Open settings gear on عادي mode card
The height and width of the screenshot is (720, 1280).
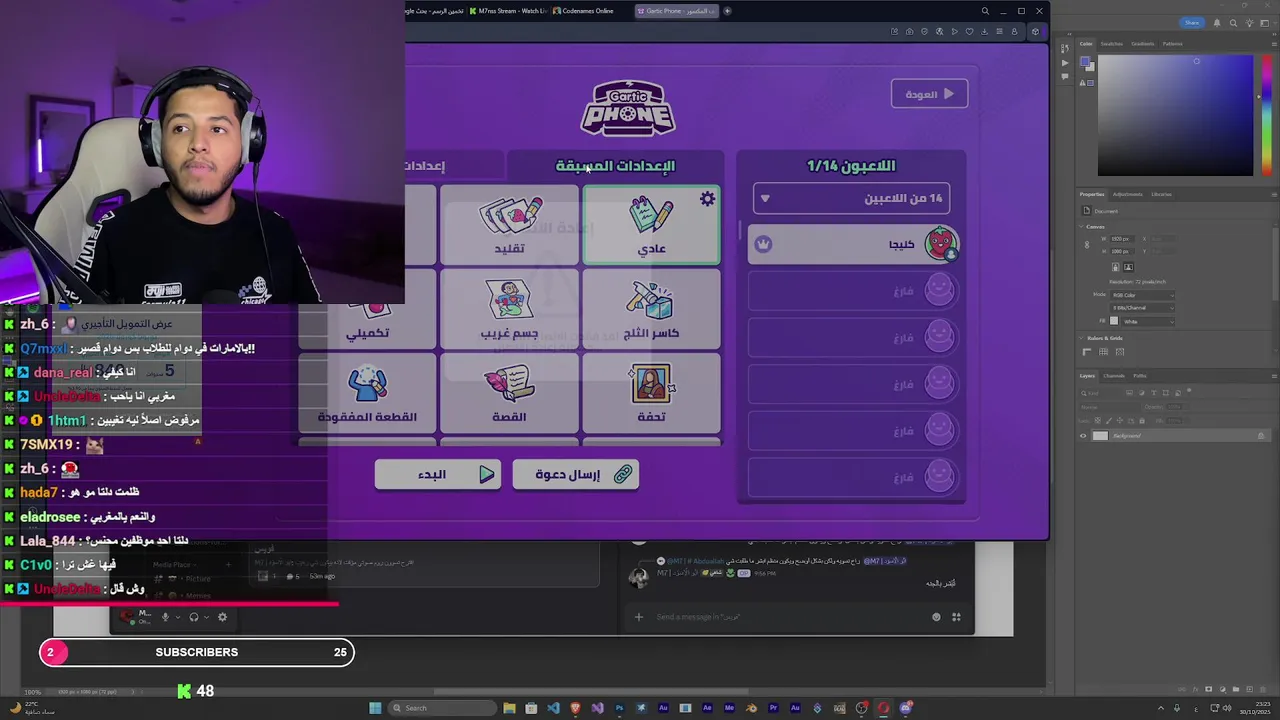[x=707, y=199]
